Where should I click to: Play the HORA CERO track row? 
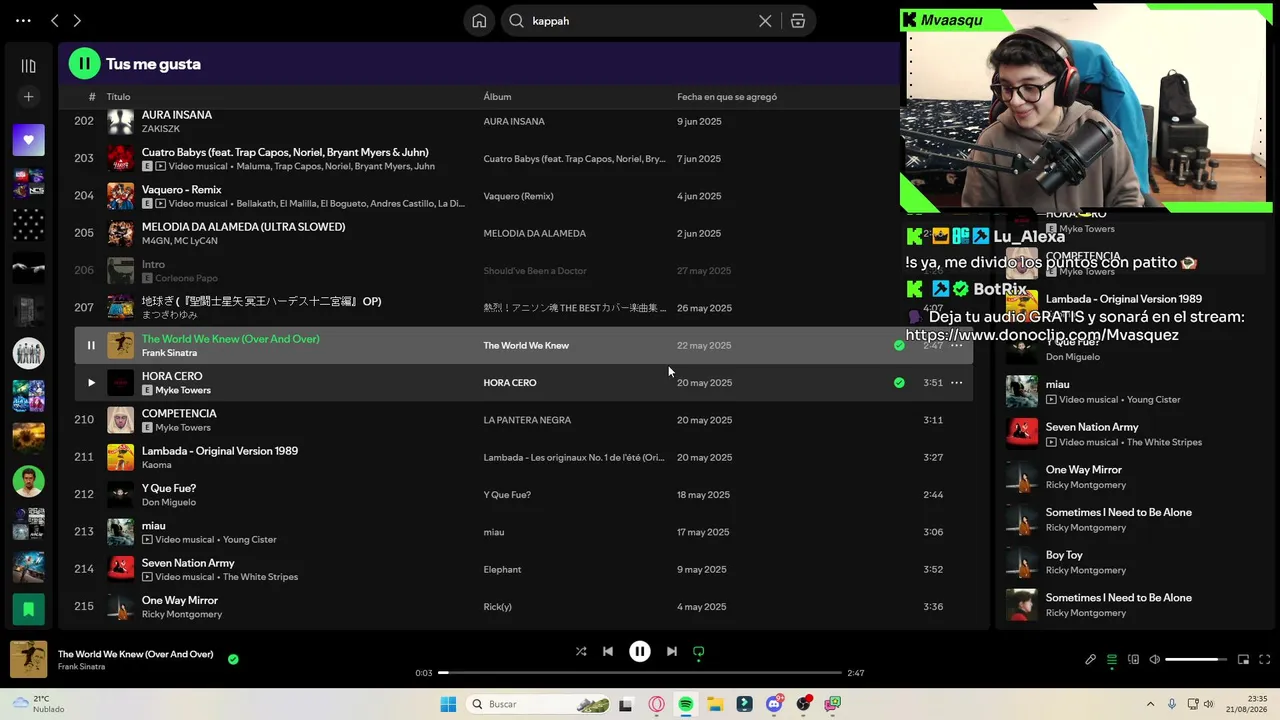coord(91,382)
